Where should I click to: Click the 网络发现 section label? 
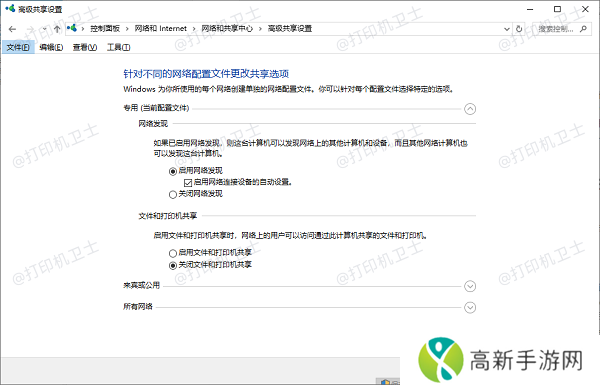tap(153, 124)
